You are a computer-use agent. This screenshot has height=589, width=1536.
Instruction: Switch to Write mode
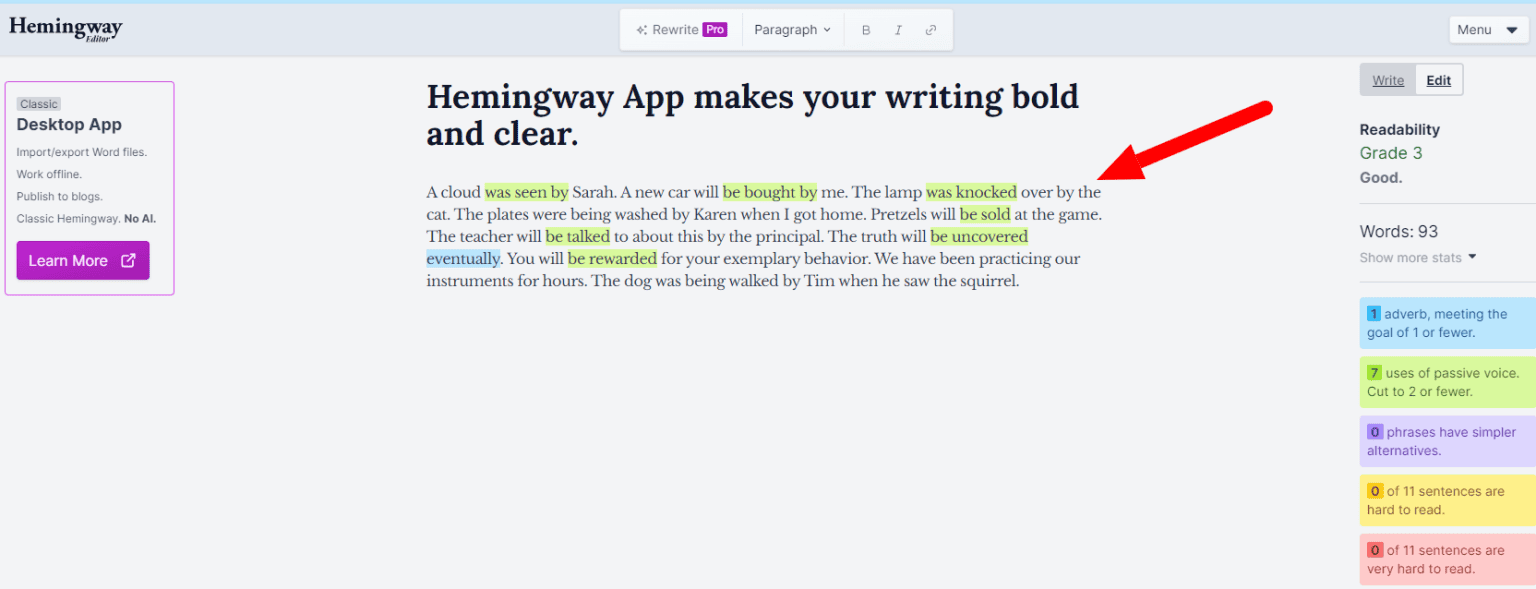[1387, 80]
